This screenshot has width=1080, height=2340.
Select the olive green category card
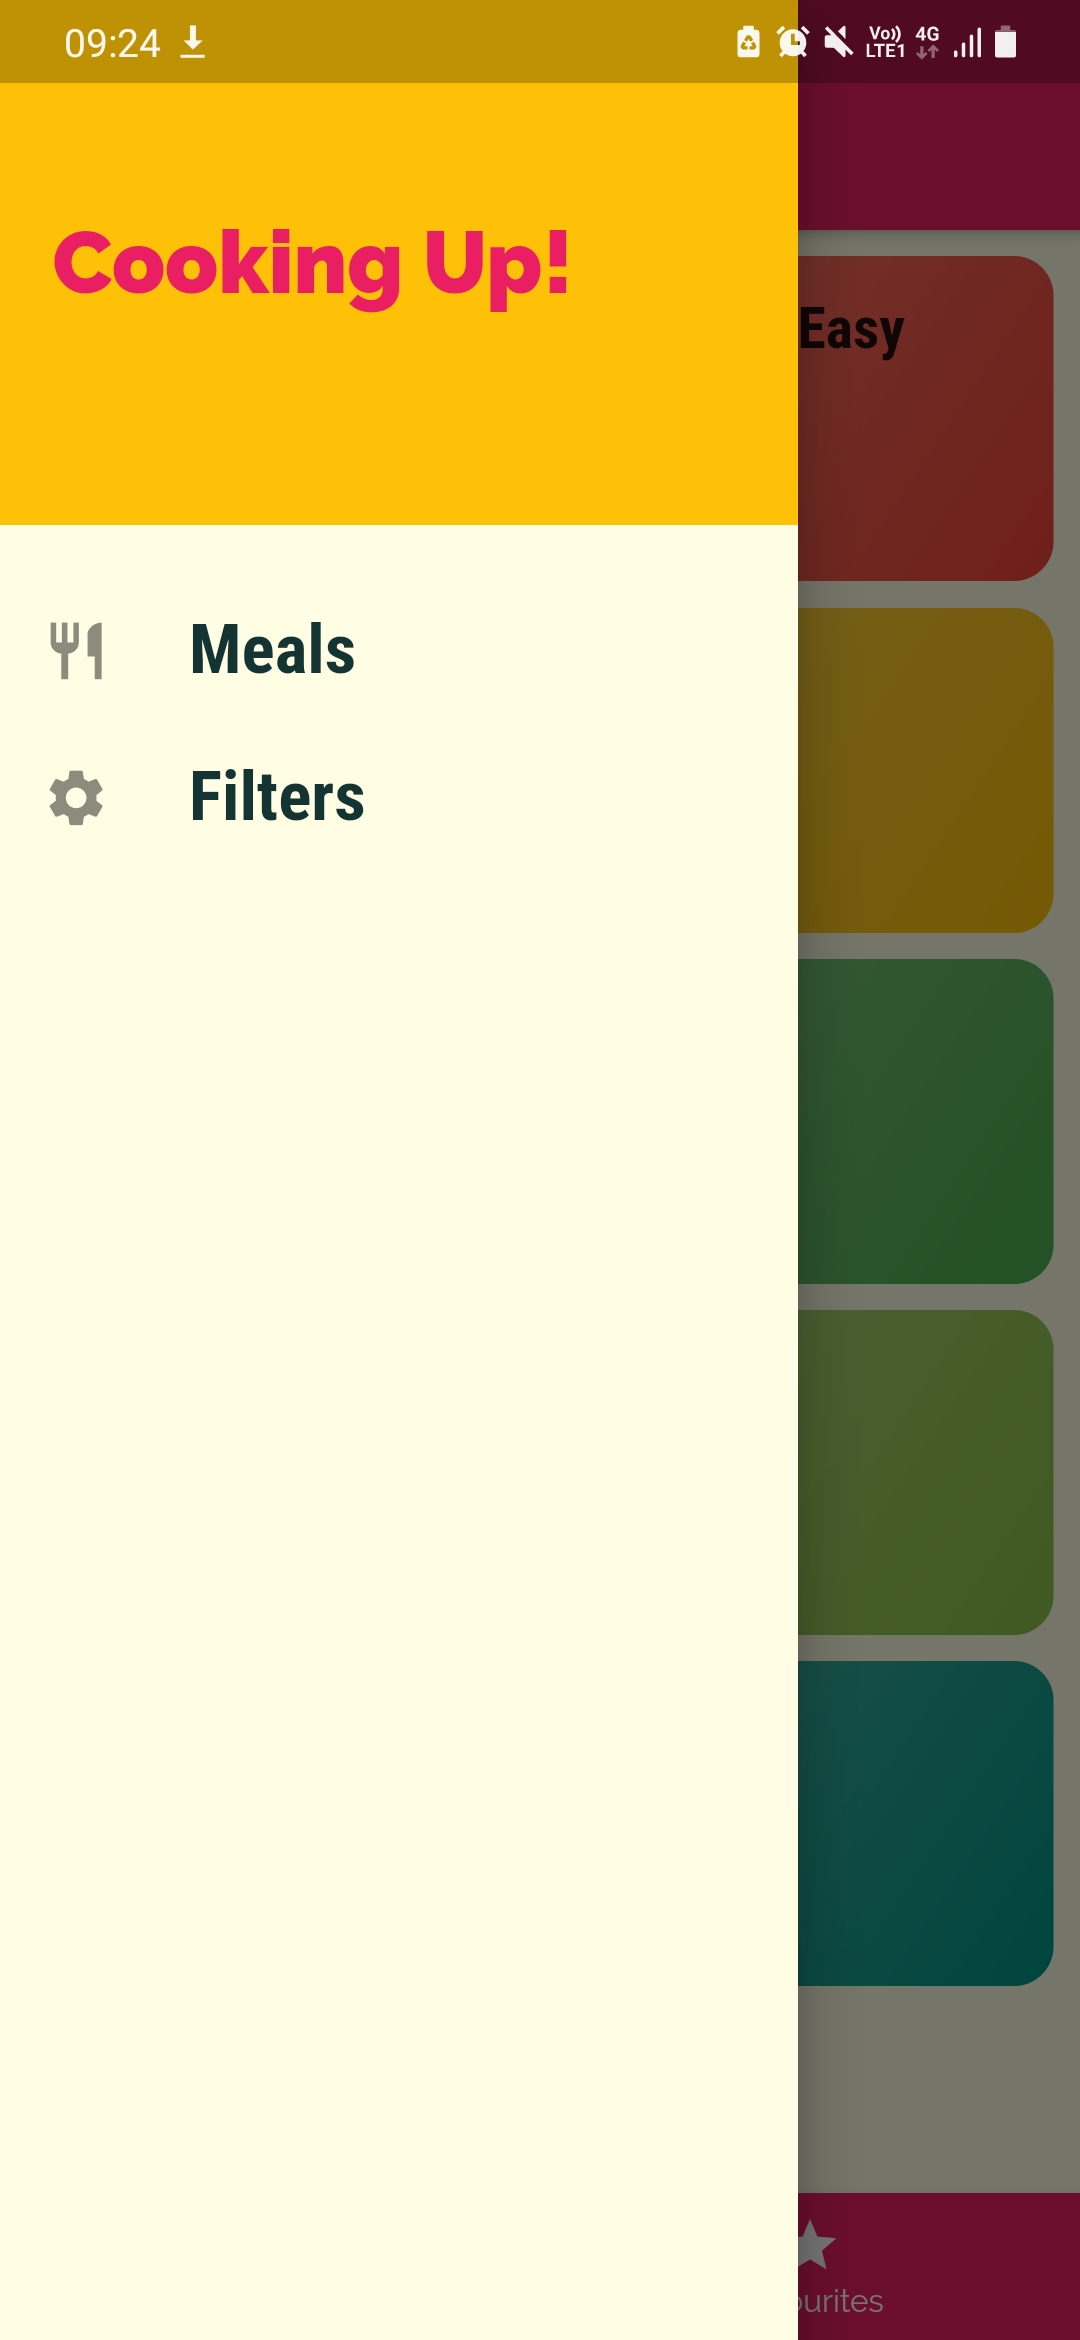click(x=925, y=1472)
